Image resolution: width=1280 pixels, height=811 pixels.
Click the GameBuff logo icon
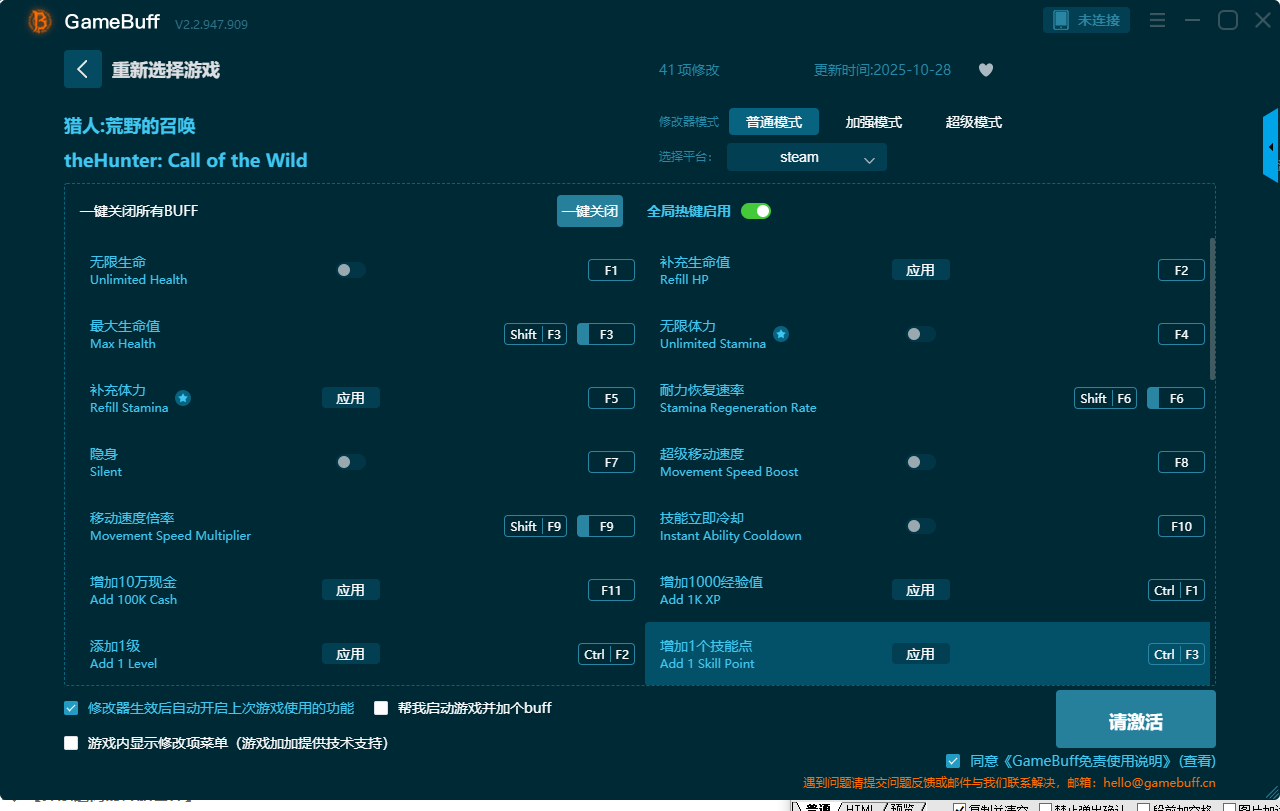tap(40, 21)
